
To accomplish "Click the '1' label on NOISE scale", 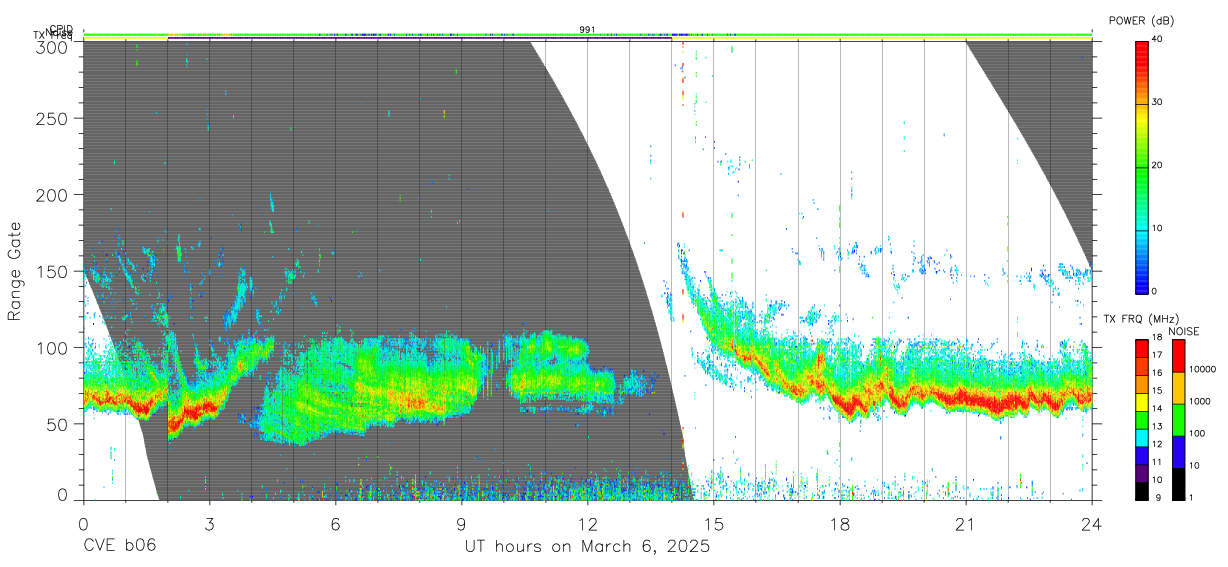I will point(1192,497).
